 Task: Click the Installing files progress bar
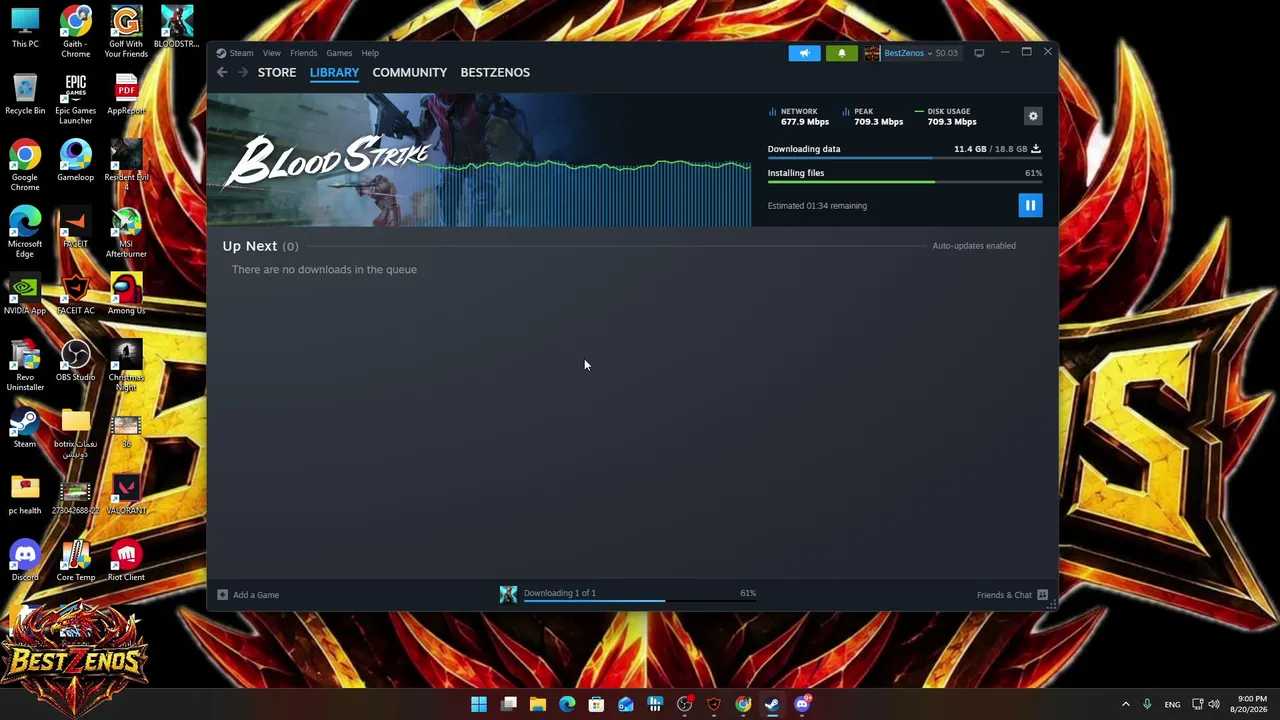[905, 182]
